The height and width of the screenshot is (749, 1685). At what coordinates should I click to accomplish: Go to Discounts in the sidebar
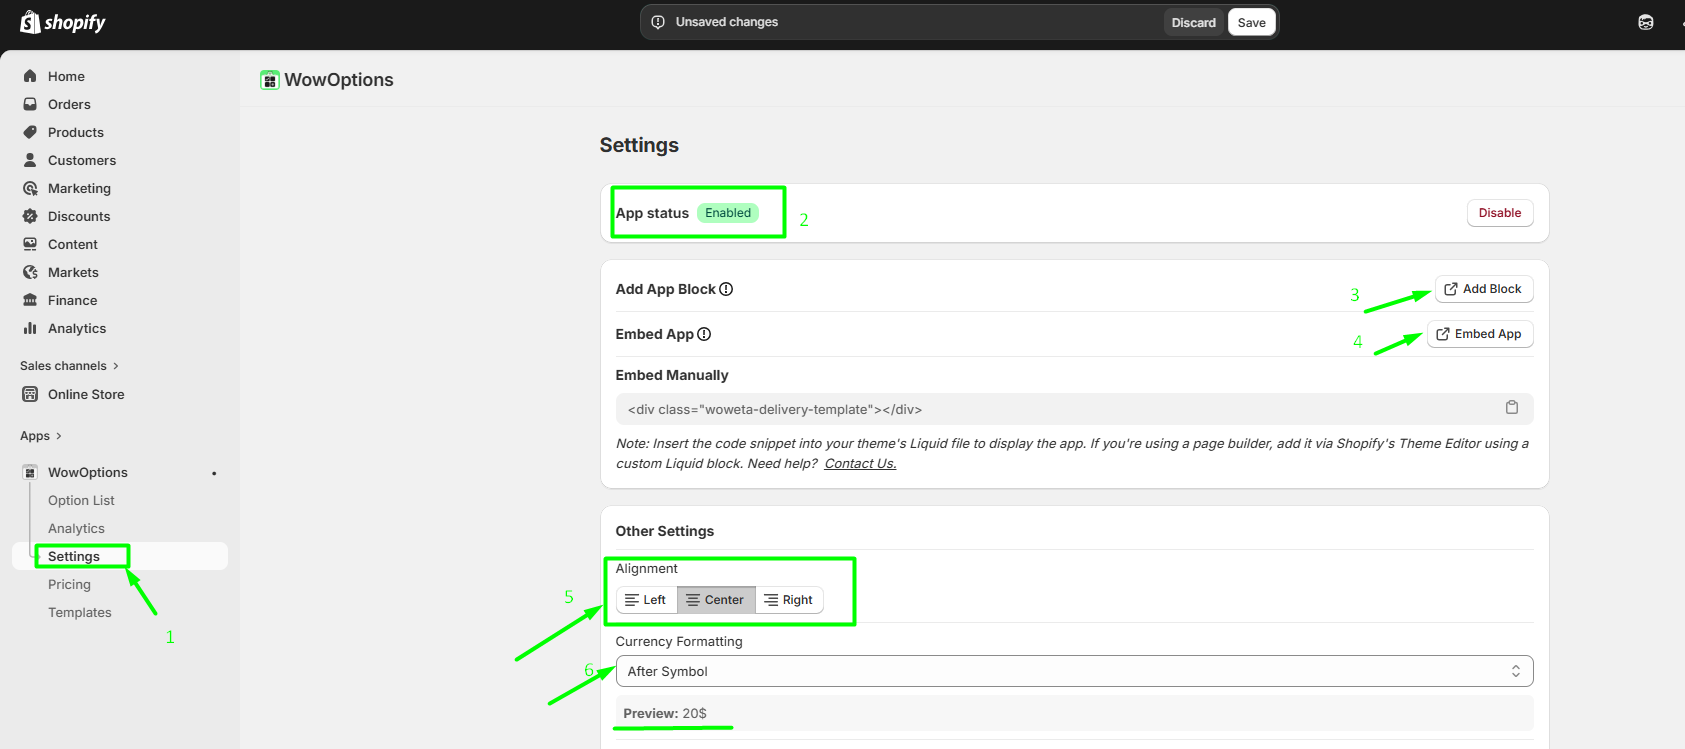[79, 216]
